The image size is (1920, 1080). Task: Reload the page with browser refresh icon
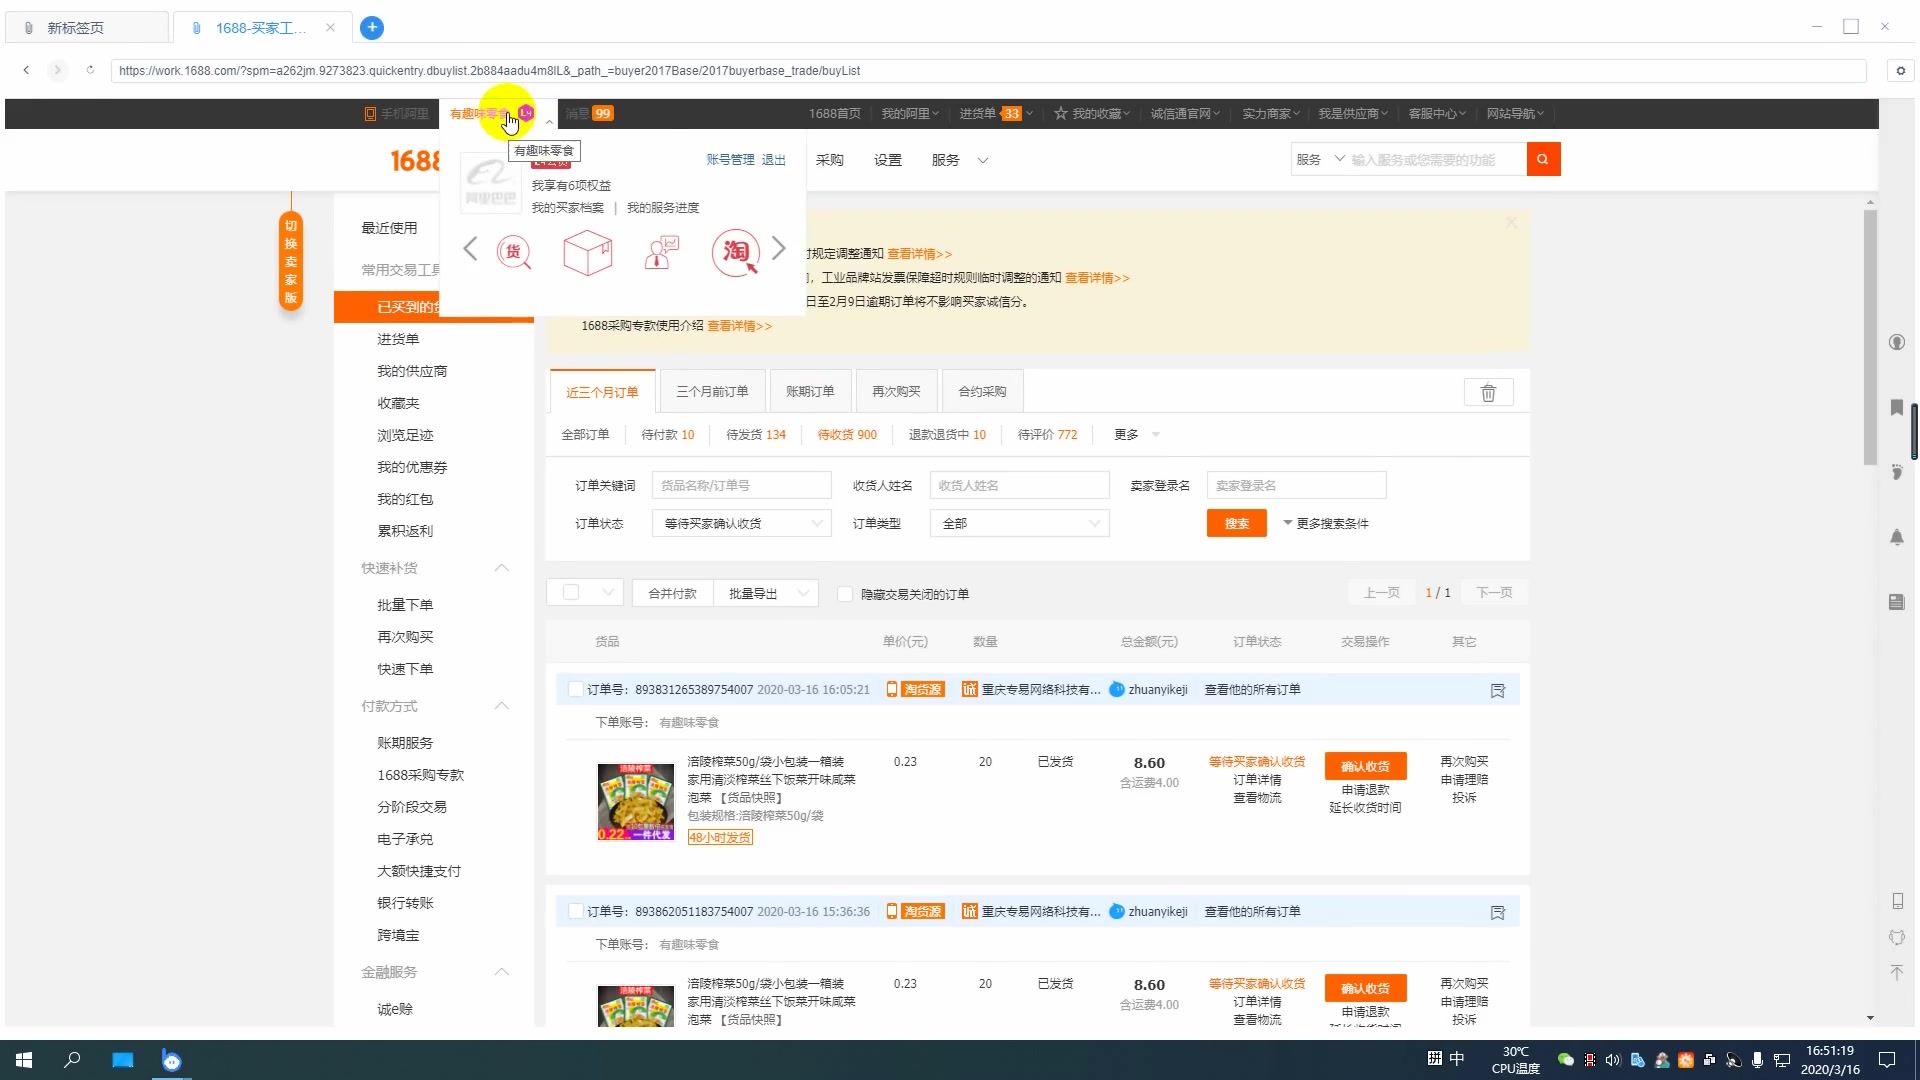tap(90, 70)
